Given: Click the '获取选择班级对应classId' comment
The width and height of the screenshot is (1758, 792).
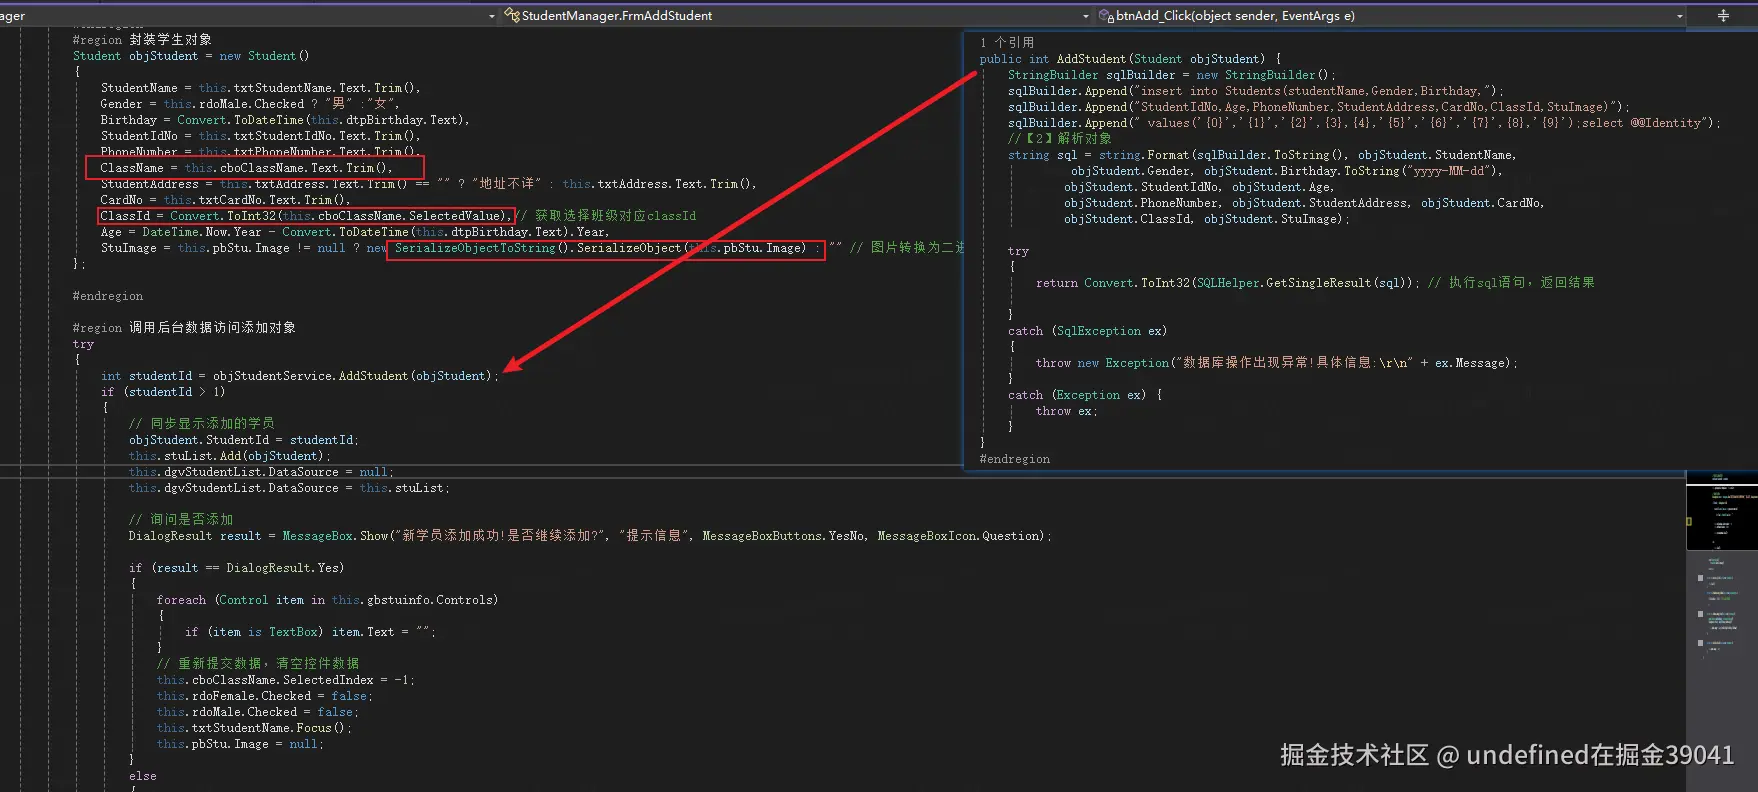Looking at the screenshot, I should click(606, 216).
